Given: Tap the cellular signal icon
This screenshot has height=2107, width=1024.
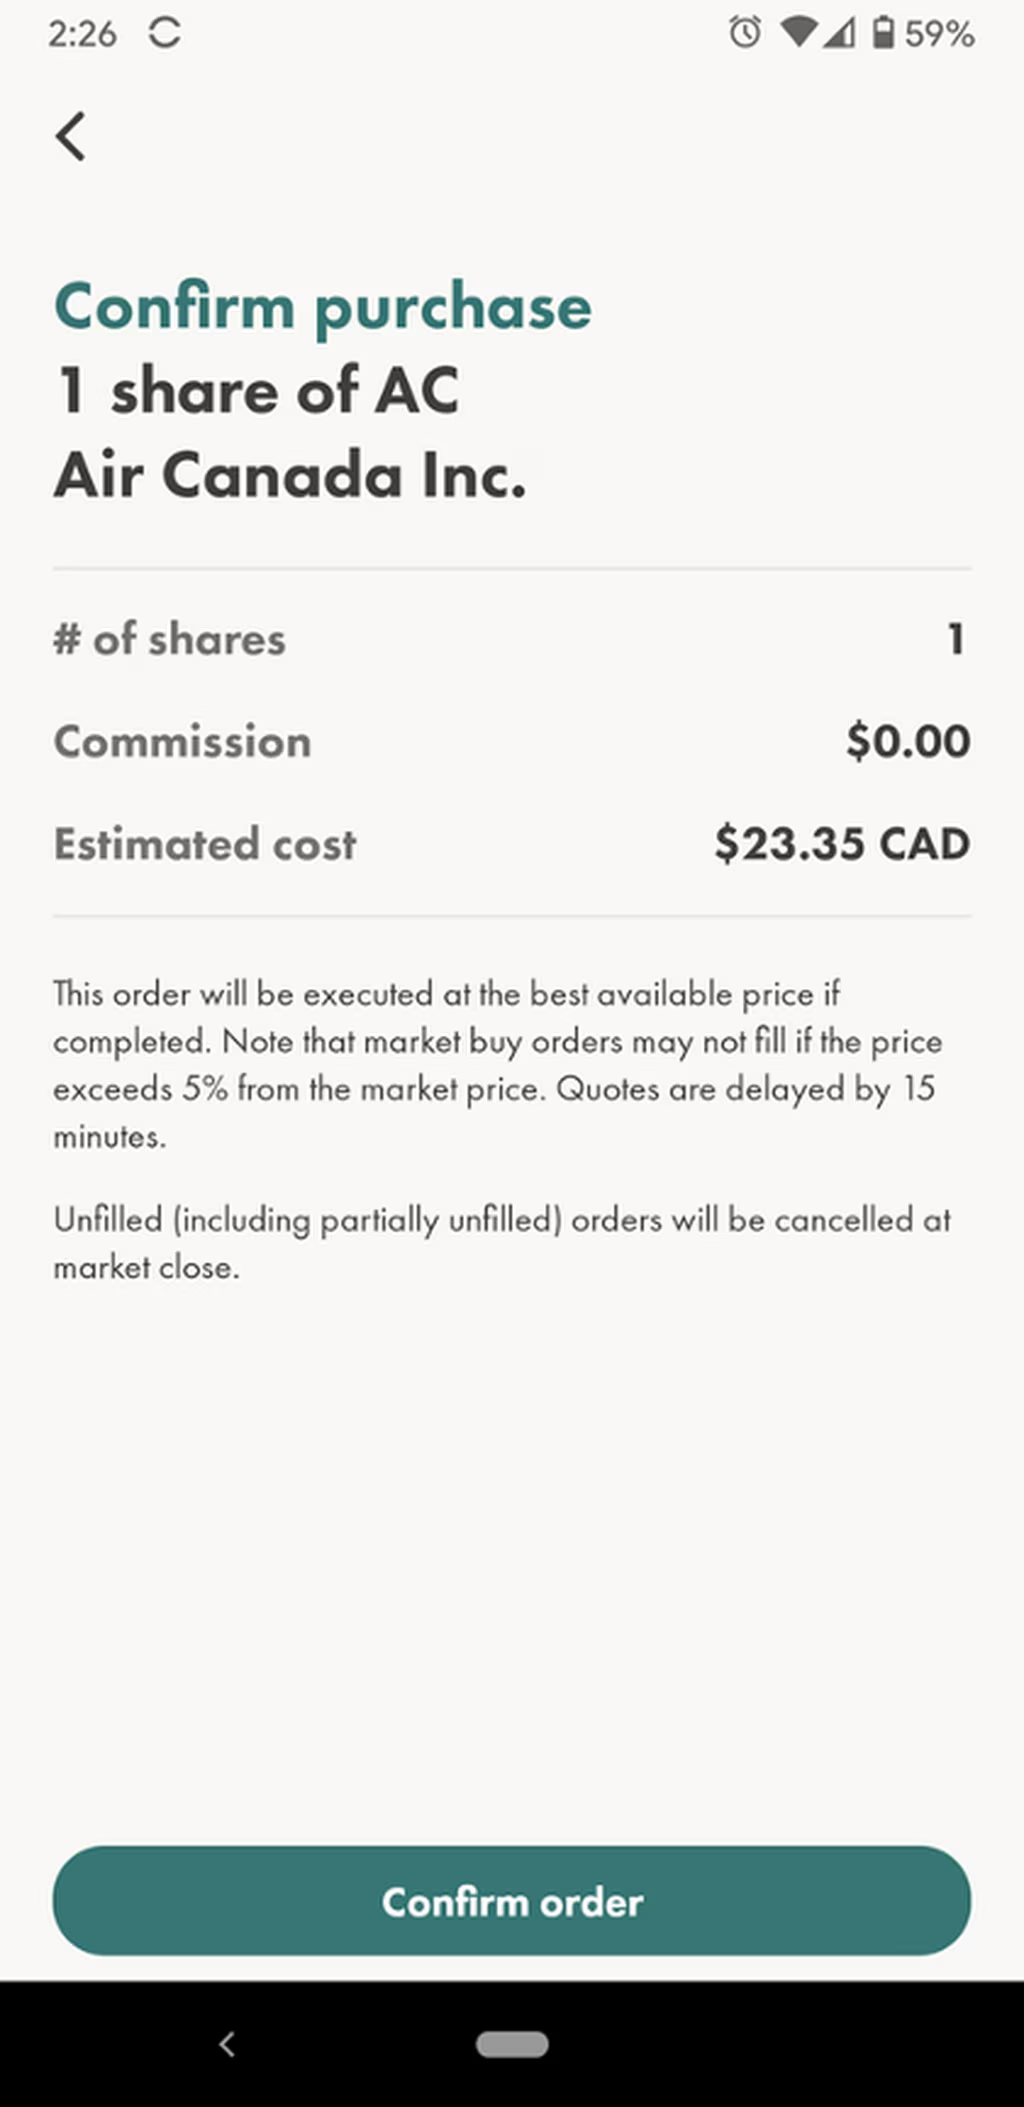Looking at the screenshot, I should tap(840, 33).
